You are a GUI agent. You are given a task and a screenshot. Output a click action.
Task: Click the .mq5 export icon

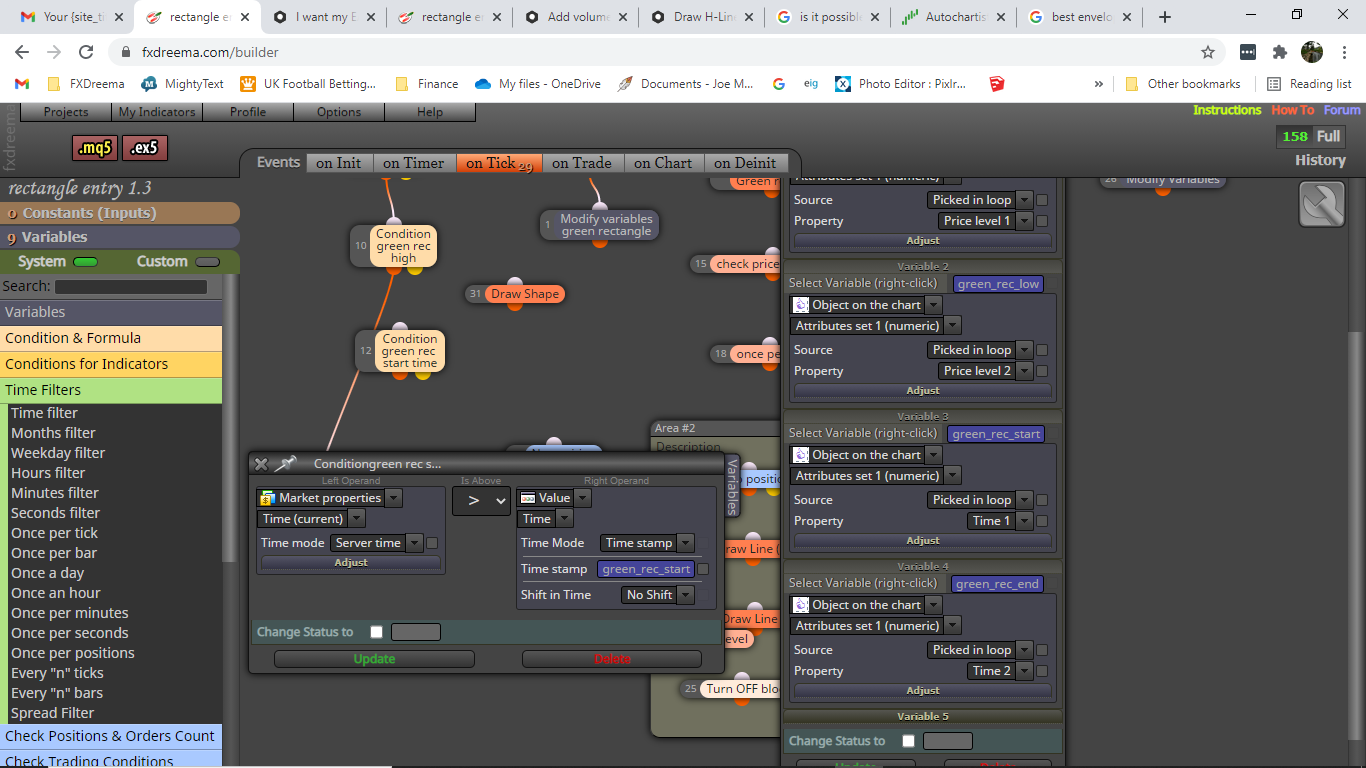95,148
